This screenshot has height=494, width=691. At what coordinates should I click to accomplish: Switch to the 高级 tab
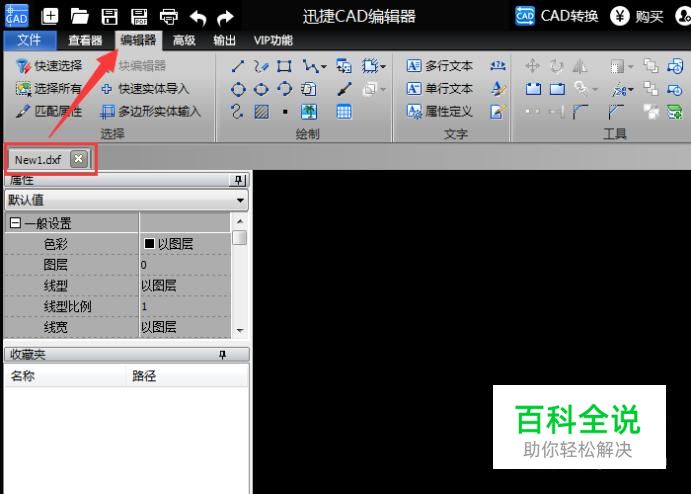point(184,41)
